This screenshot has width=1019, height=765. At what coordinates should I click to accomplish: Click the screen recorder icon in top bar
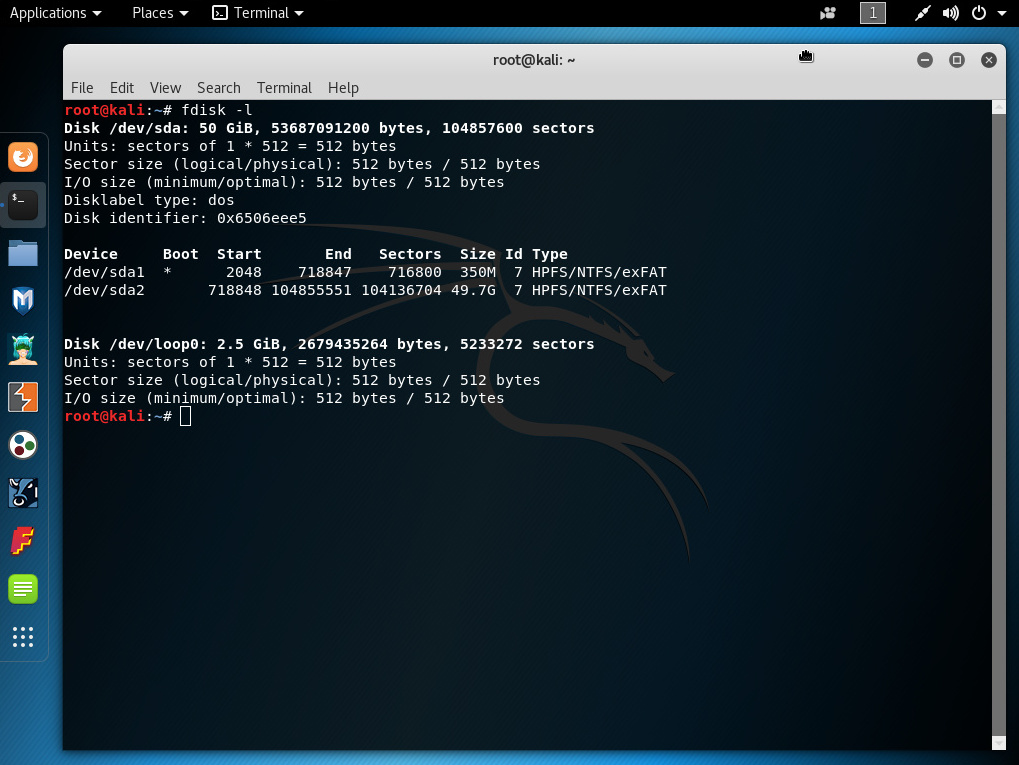pos(828,13)
